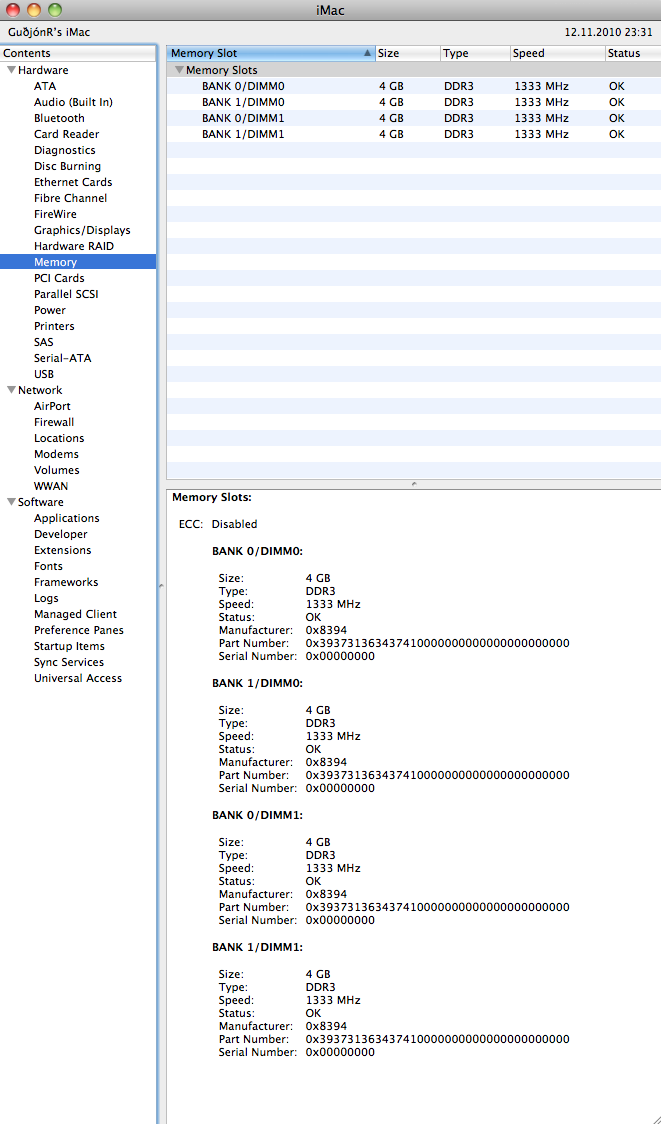The height and width of the screenshot is (1124, 661).
Task: Select Universal Access entry
Action: [78, 678]
